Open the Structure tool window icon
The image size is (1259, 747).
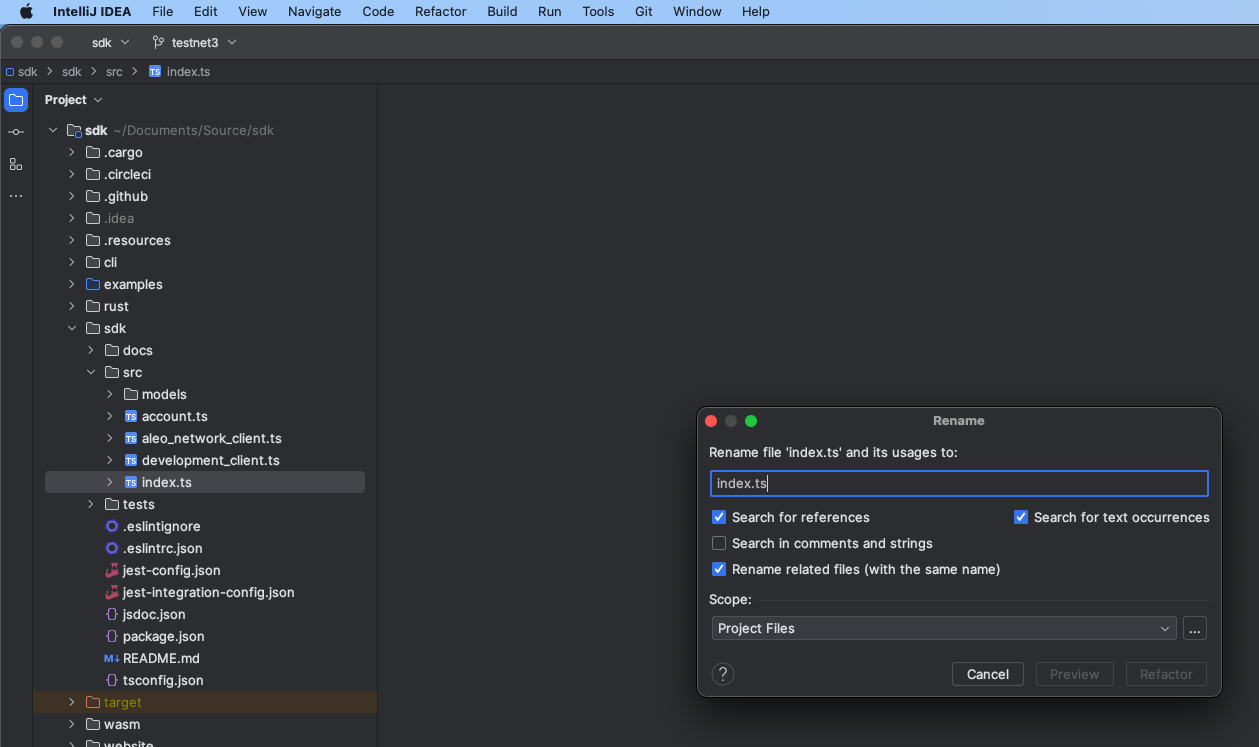(x=15, y=164)
